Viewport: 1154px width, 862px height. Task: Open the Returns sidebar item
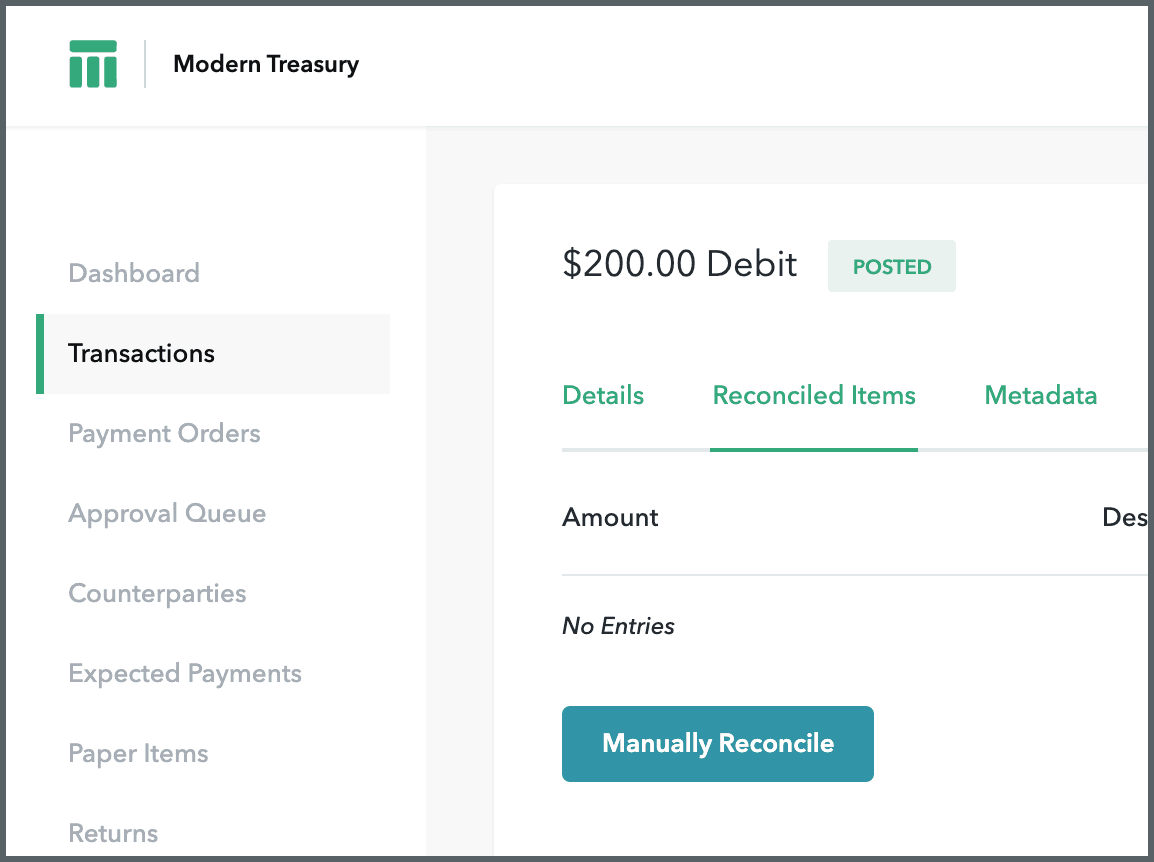coord(113,832)
